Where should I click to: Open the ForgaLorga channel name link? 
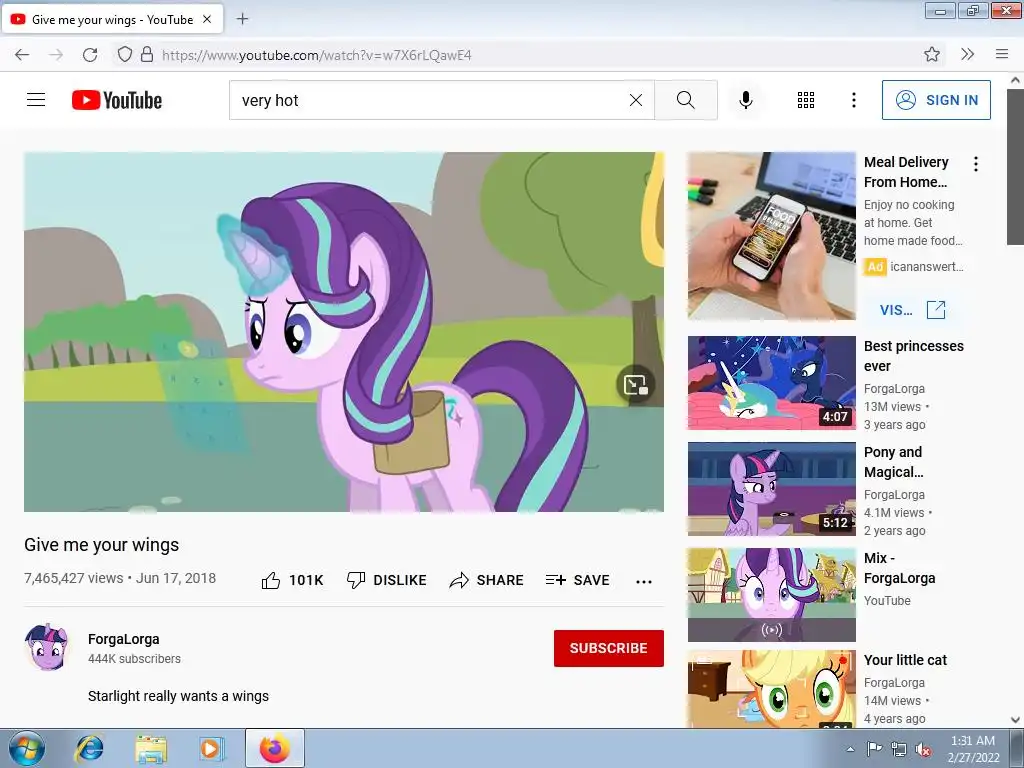pos(123,639)
